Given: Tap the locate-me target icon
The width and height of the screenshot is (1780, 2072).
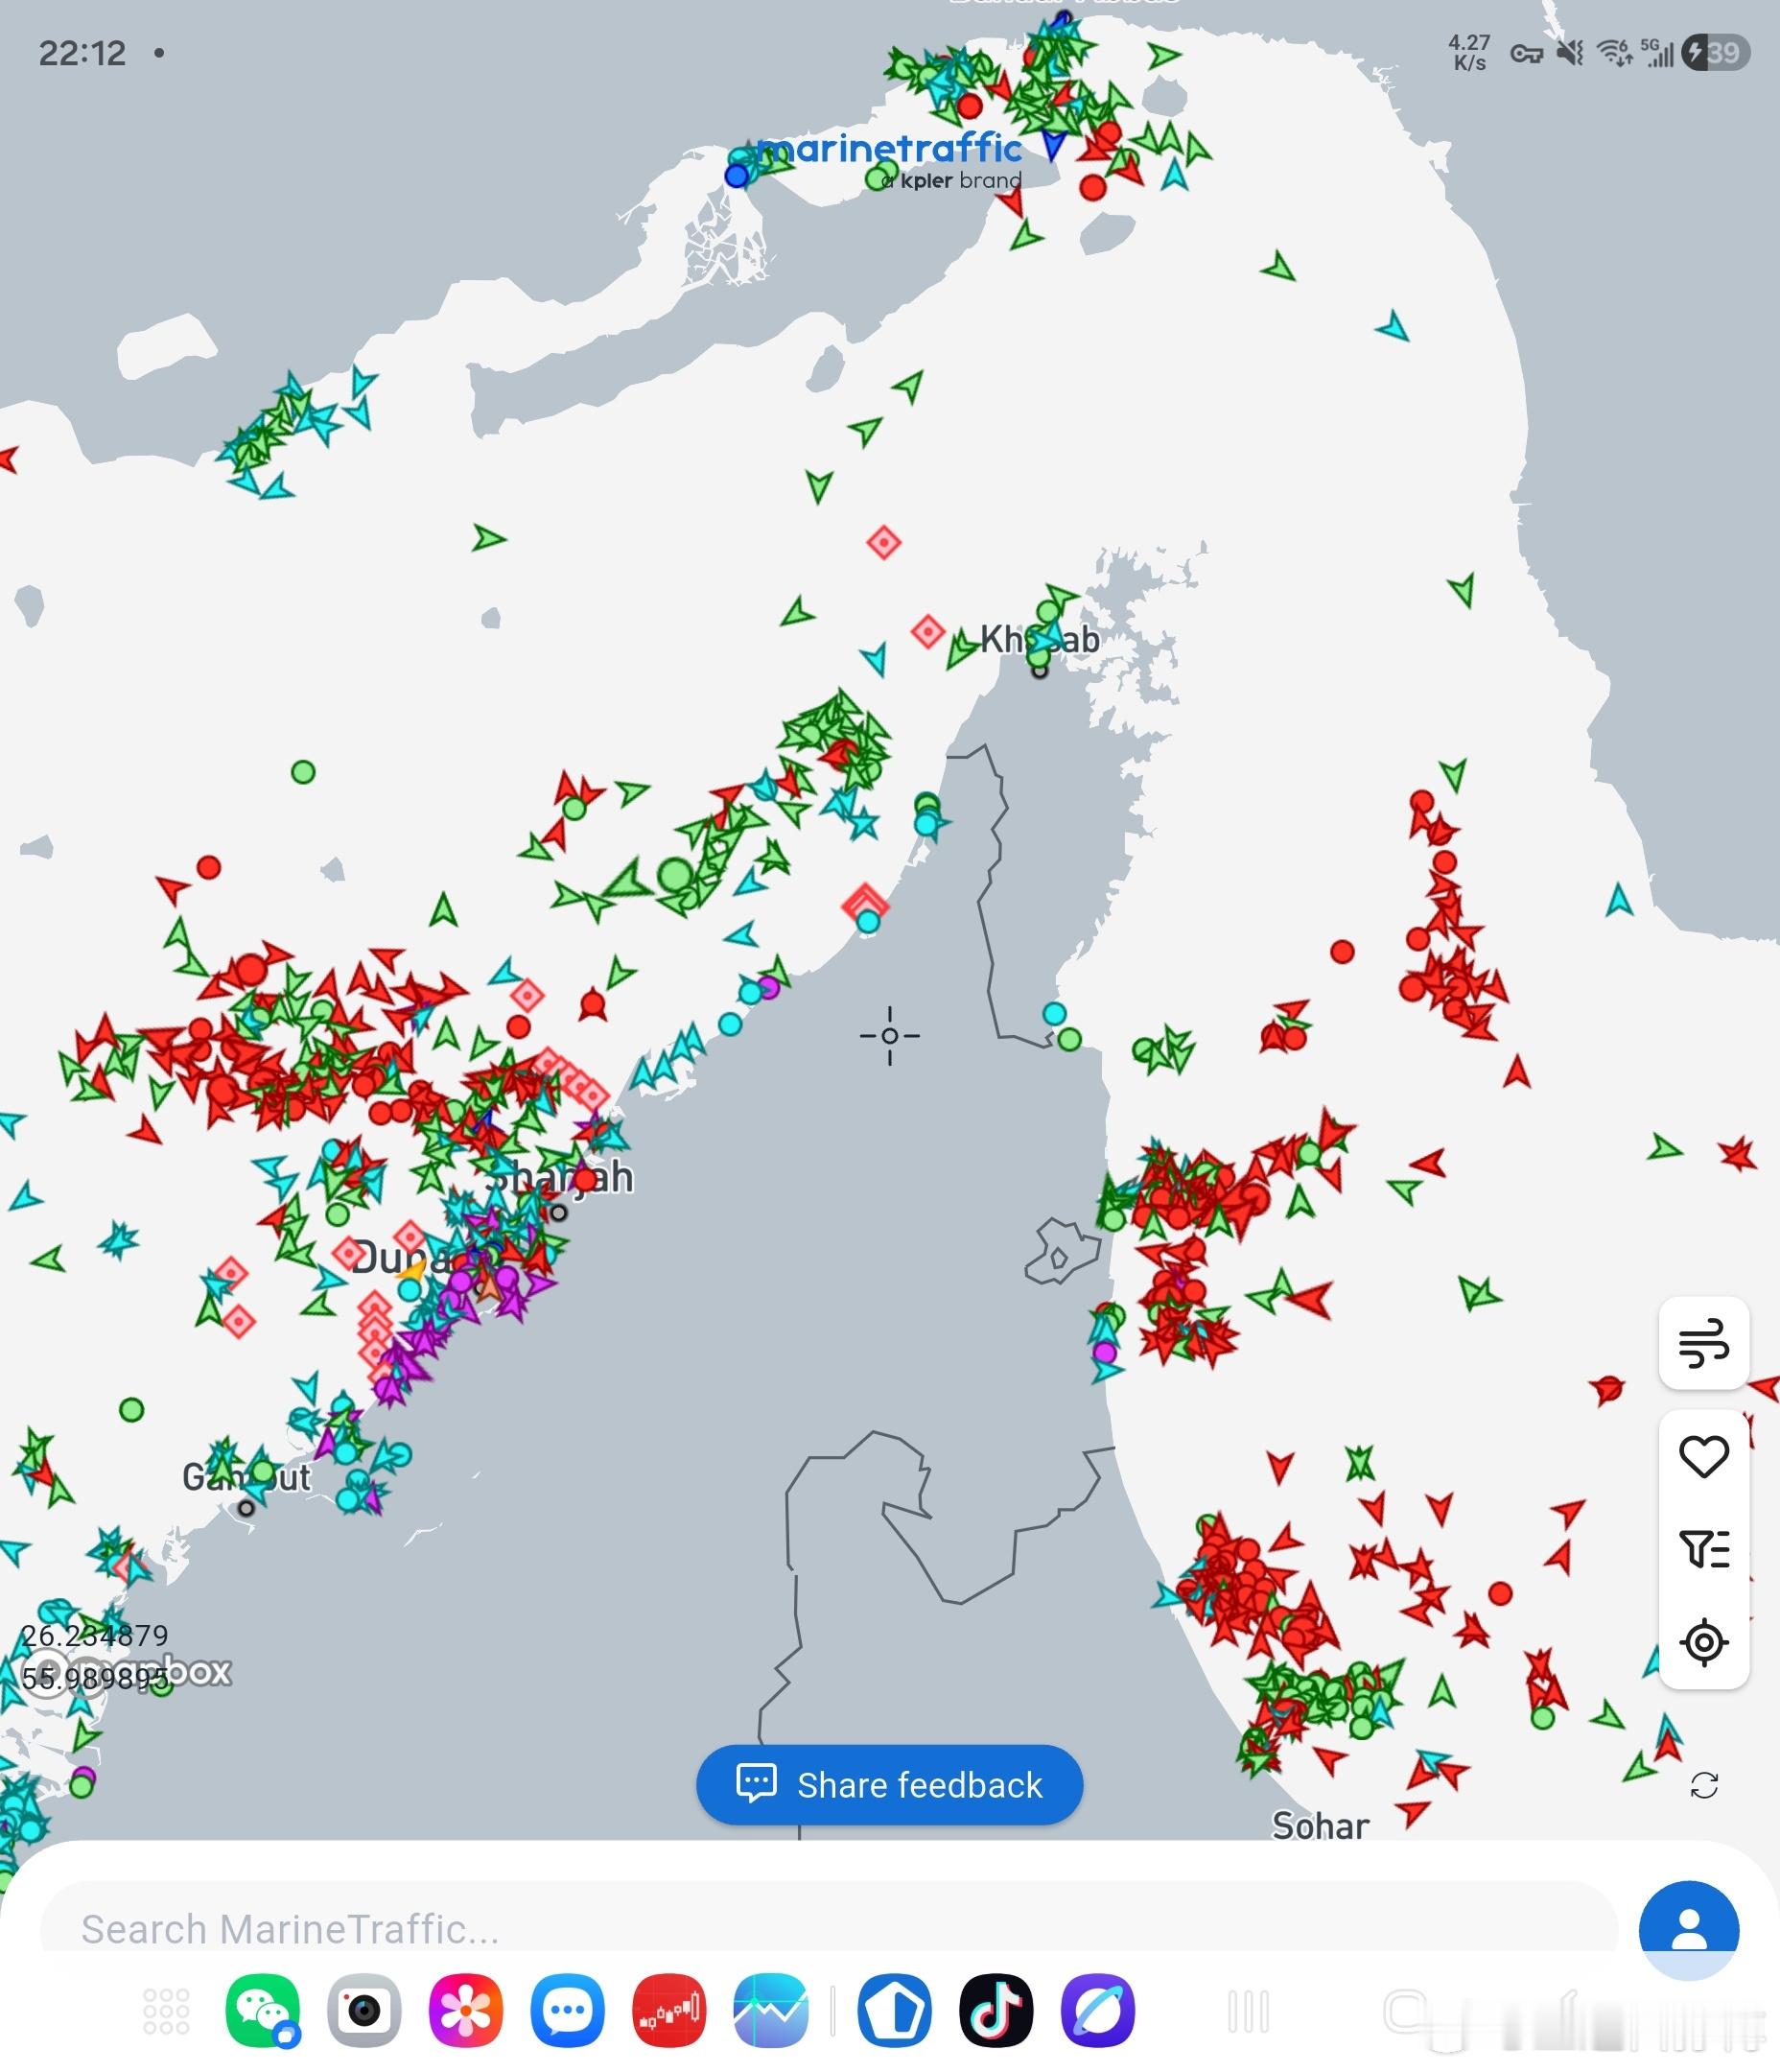Looking at the screenshot, I should pos(1703,1642).
